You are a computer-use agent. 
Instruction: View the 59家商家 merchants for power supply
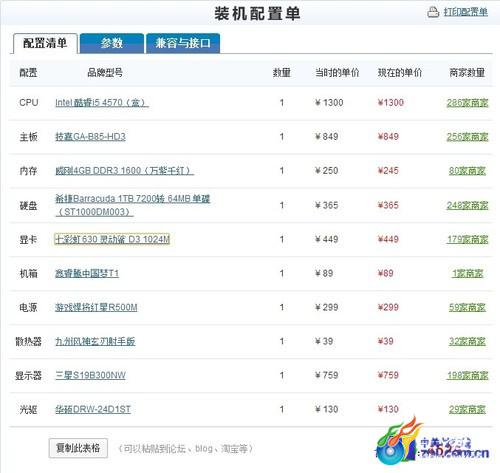pyautogui.click(x=467, y=307)
